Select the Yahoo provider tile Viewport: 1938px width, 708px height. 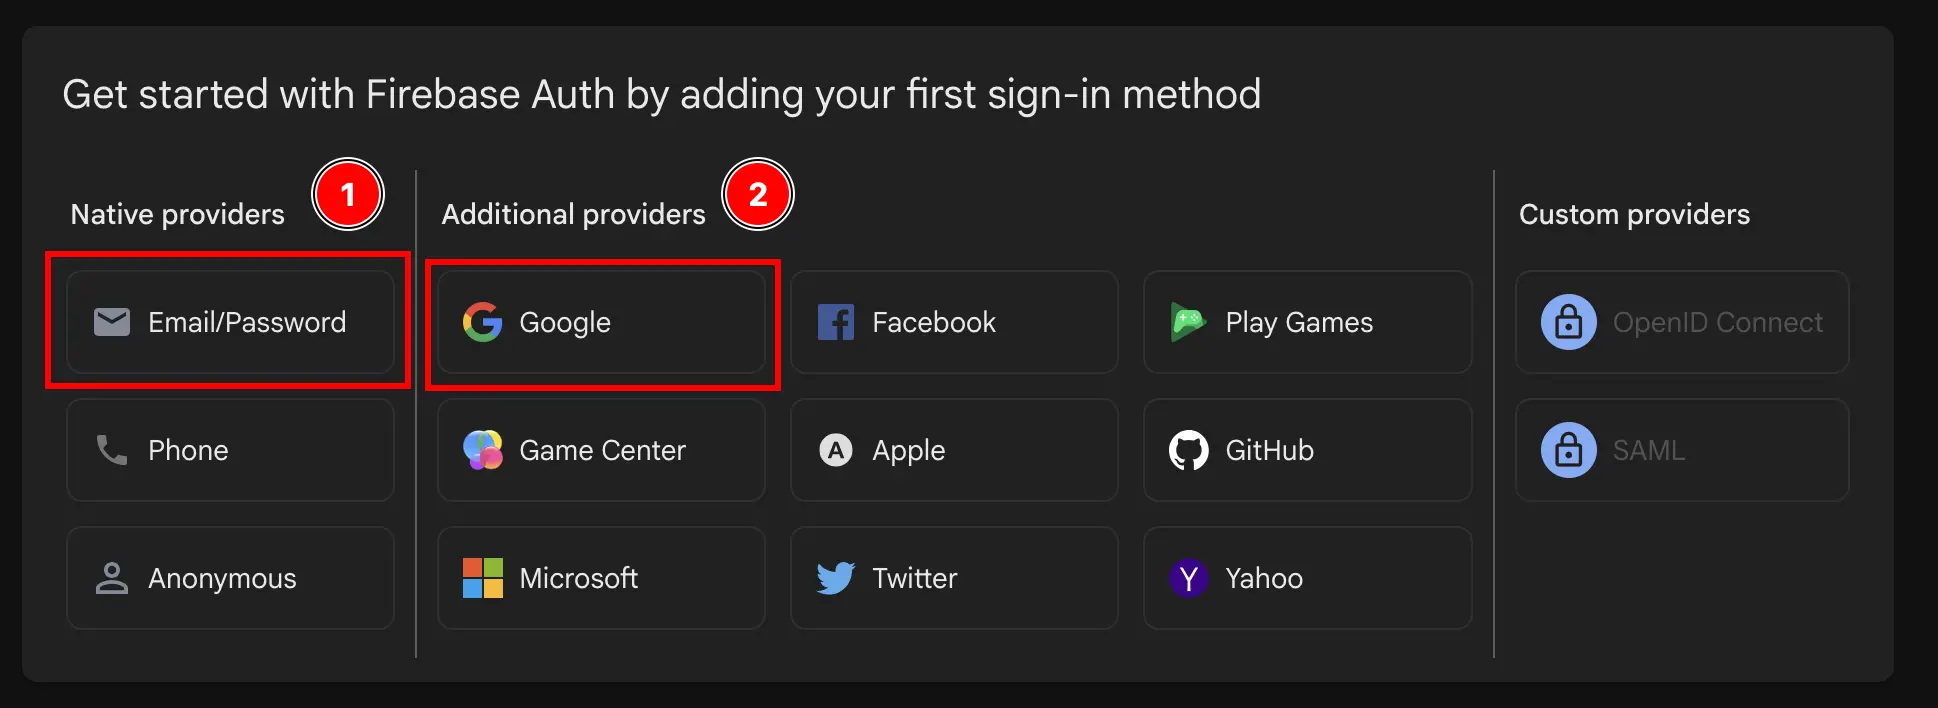click(1307, 578)
